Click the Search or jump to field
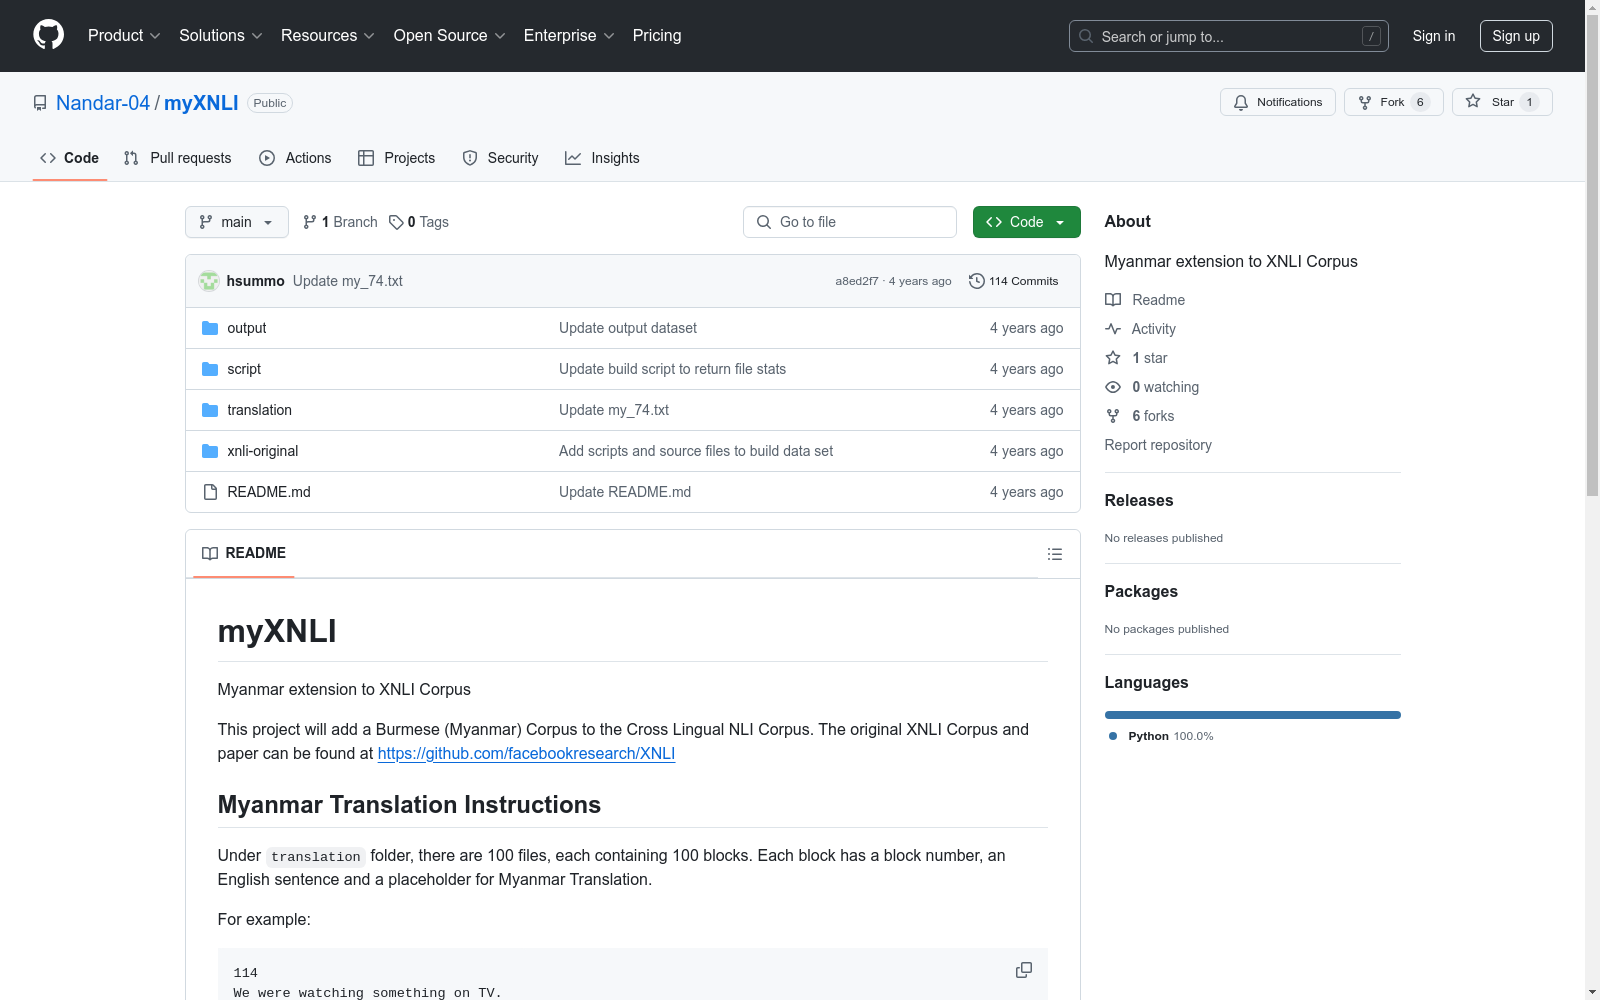The image size is (1600, 1000). point(1229,36)
